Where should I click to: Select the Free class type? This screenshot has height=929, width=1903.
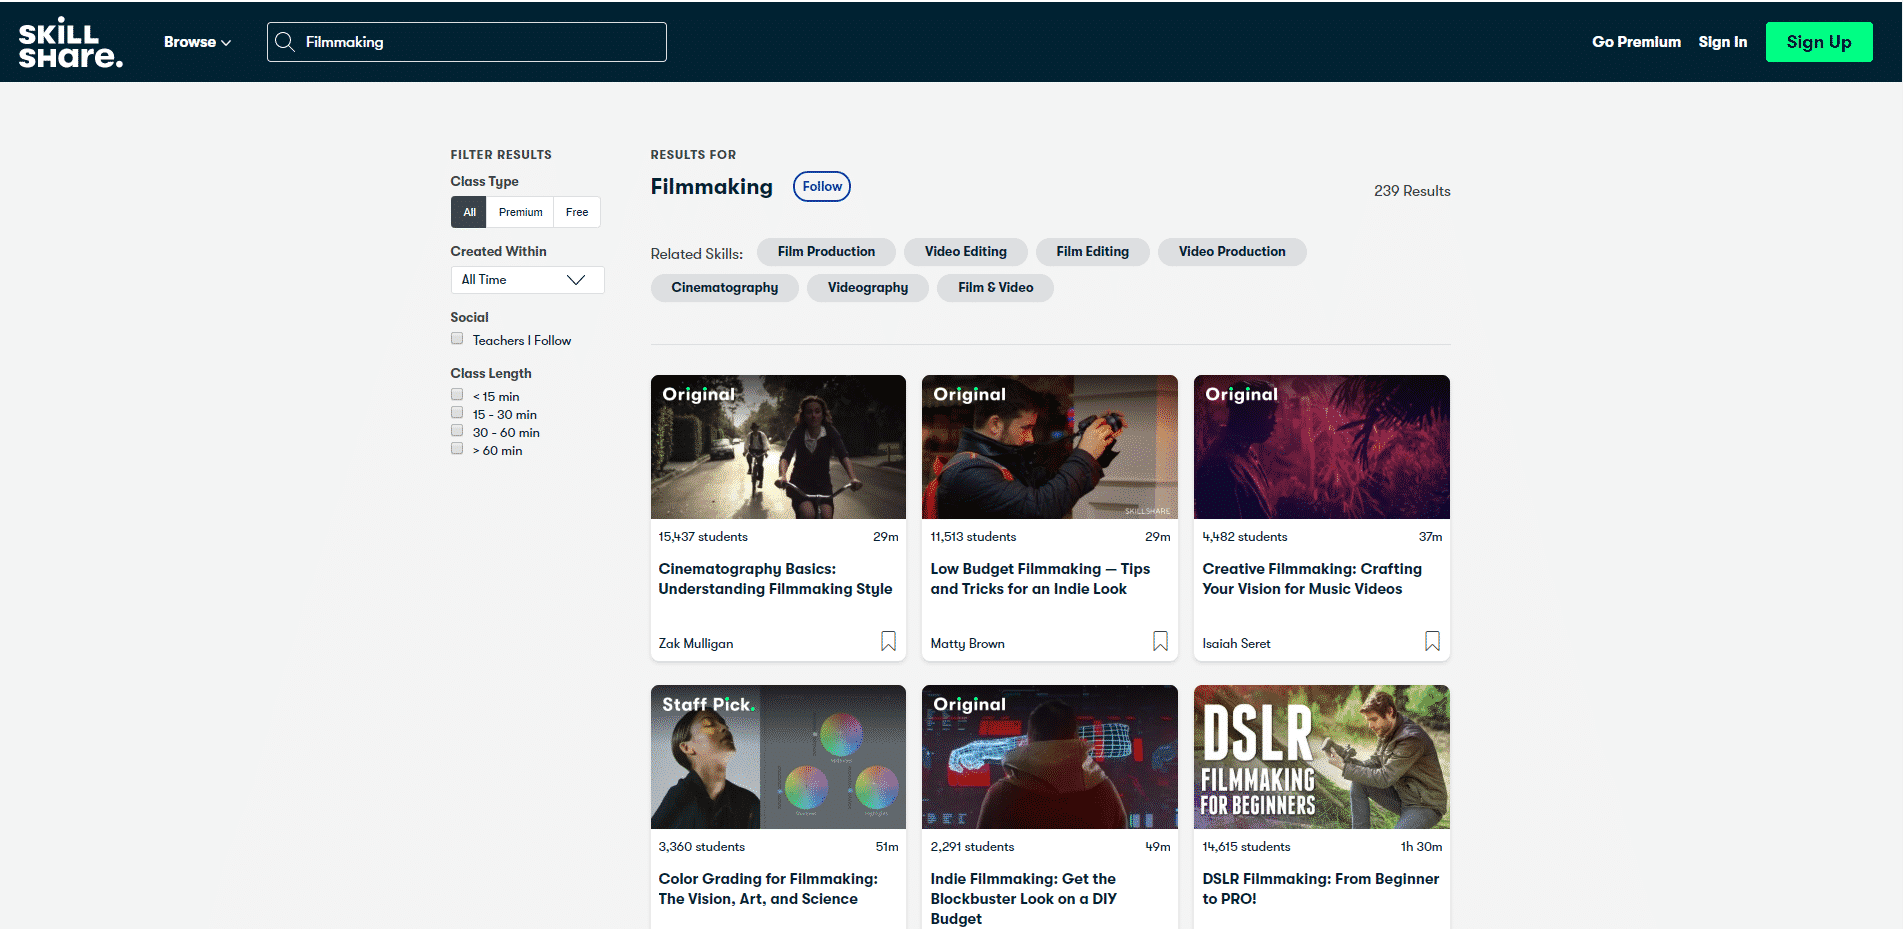coord(577,212)
